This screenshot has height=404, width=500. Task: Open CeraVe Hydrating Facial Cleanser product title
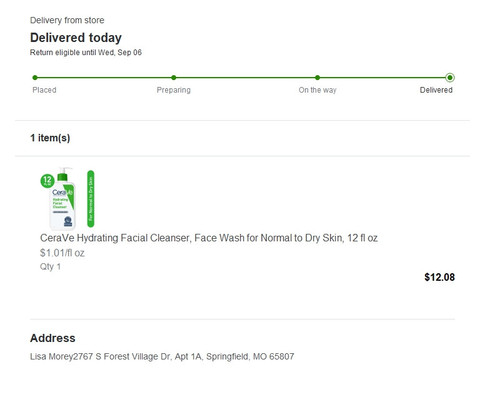(x=209, y=238)
